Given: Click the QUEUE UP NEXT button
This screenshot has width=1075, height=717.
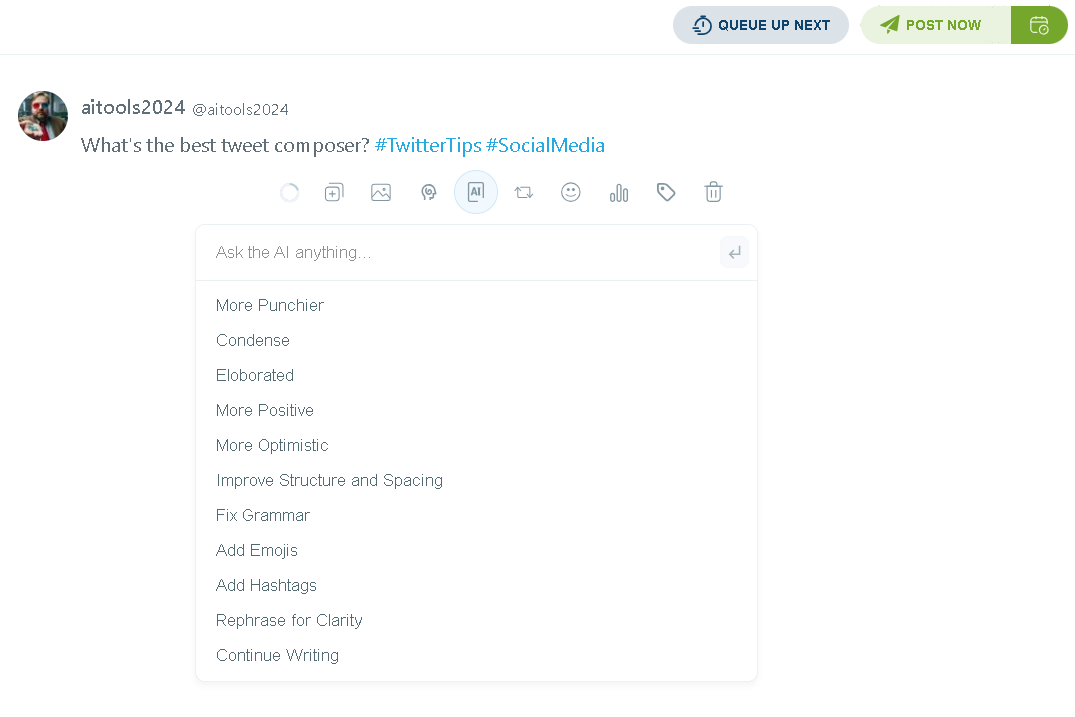Looking at the screenshot, I should point(761,24).
